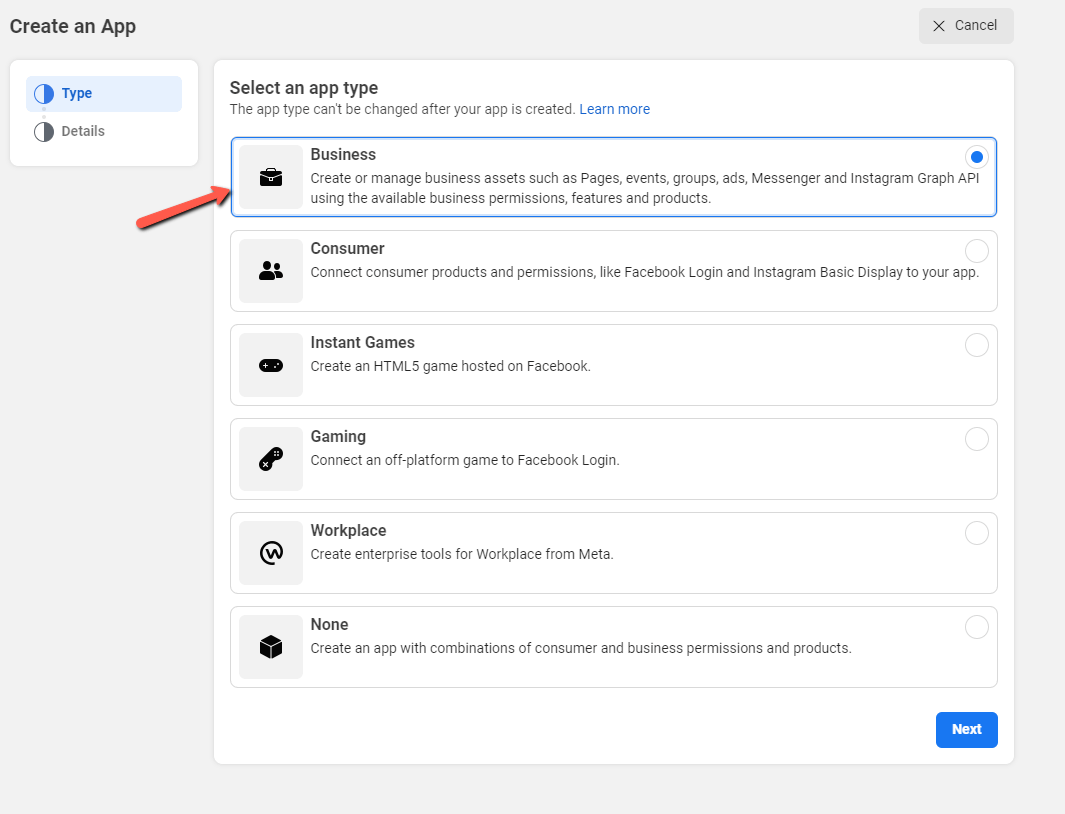Click the Workplace logo icon
This screenshot has width=1065, height=814.
[271, 553]
